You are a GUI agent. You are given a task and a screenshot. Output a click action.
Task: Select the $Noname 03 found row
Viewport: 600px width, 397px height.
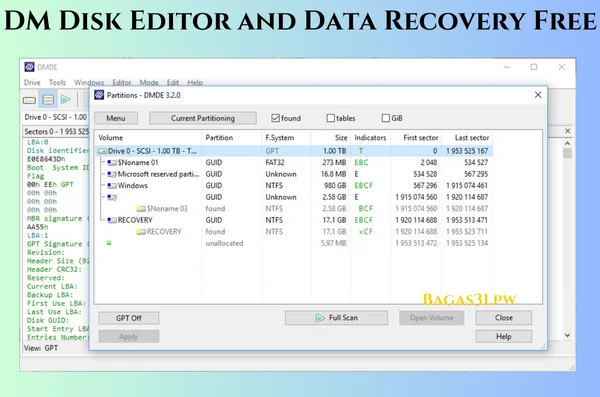294,209
